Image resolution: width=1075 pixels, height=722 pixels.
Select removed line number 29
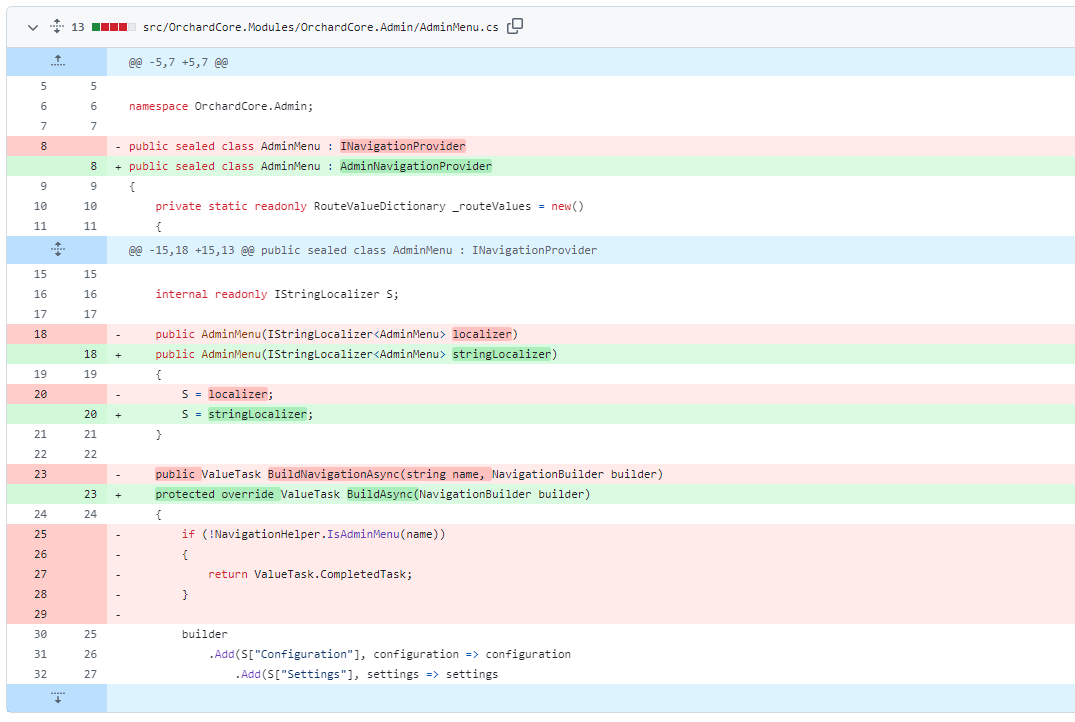tap(40, 614)
